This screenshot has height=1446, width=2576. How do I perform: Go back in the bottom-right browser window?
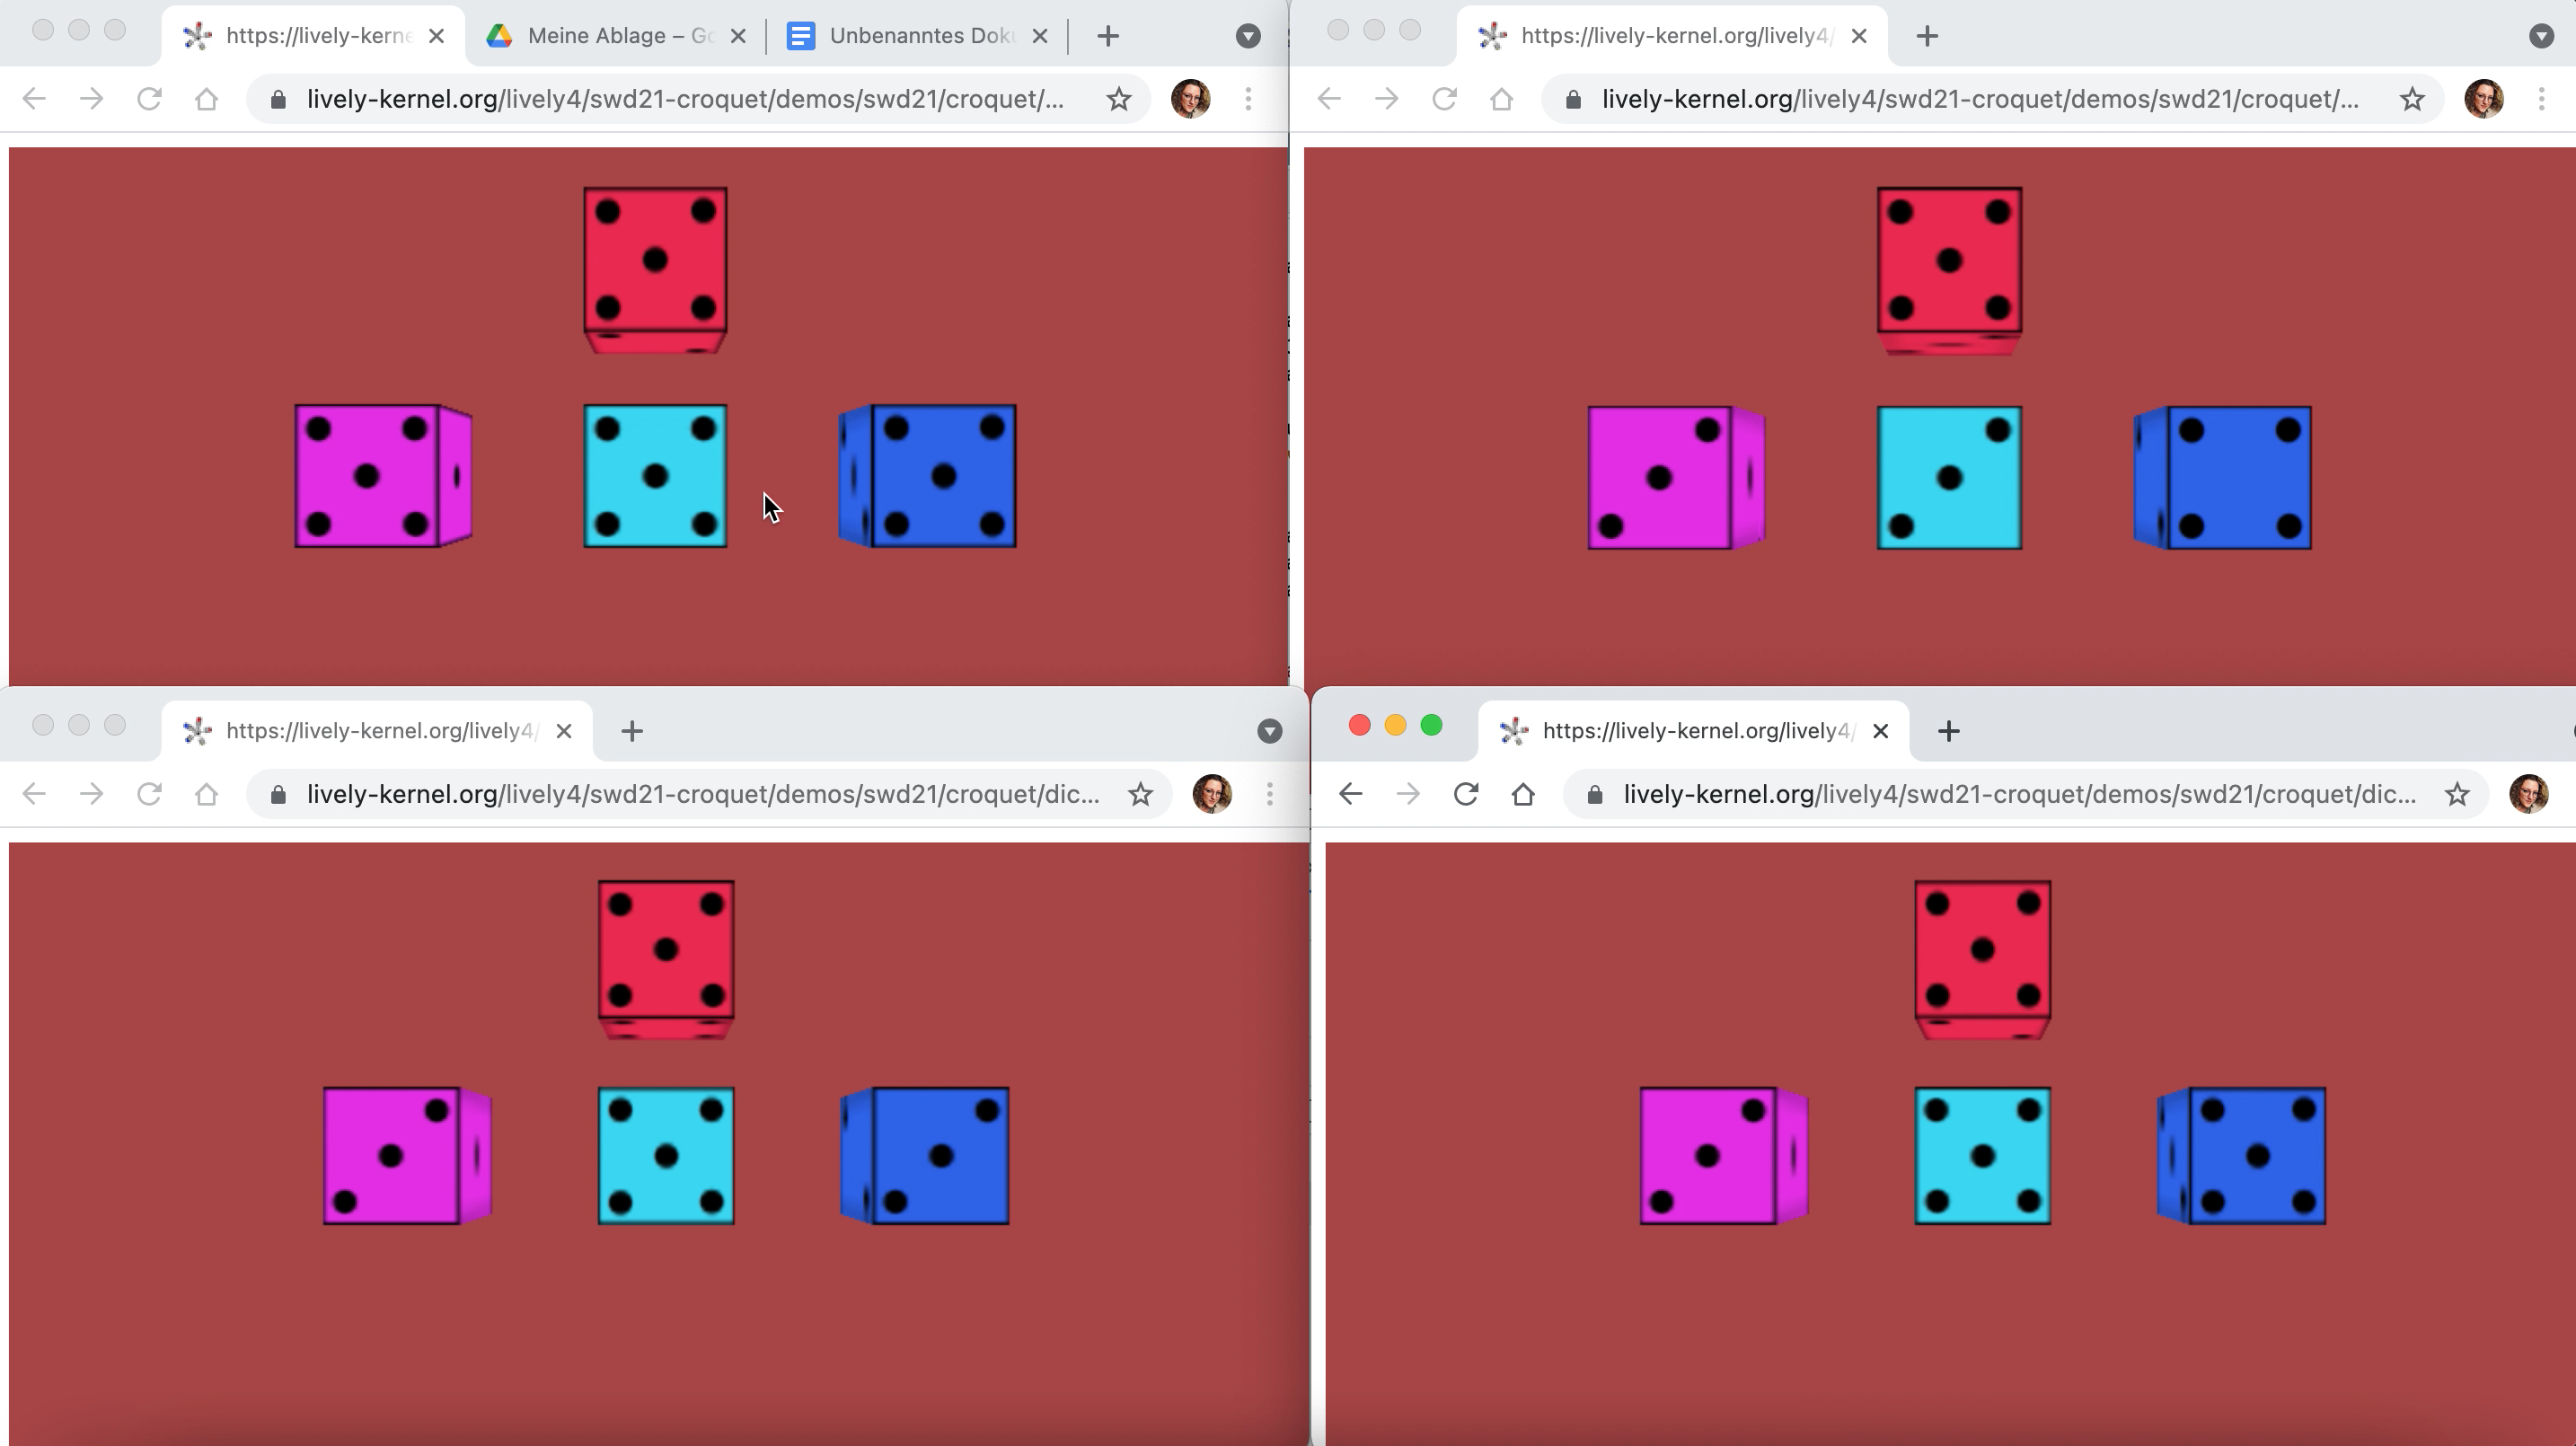1350,794
